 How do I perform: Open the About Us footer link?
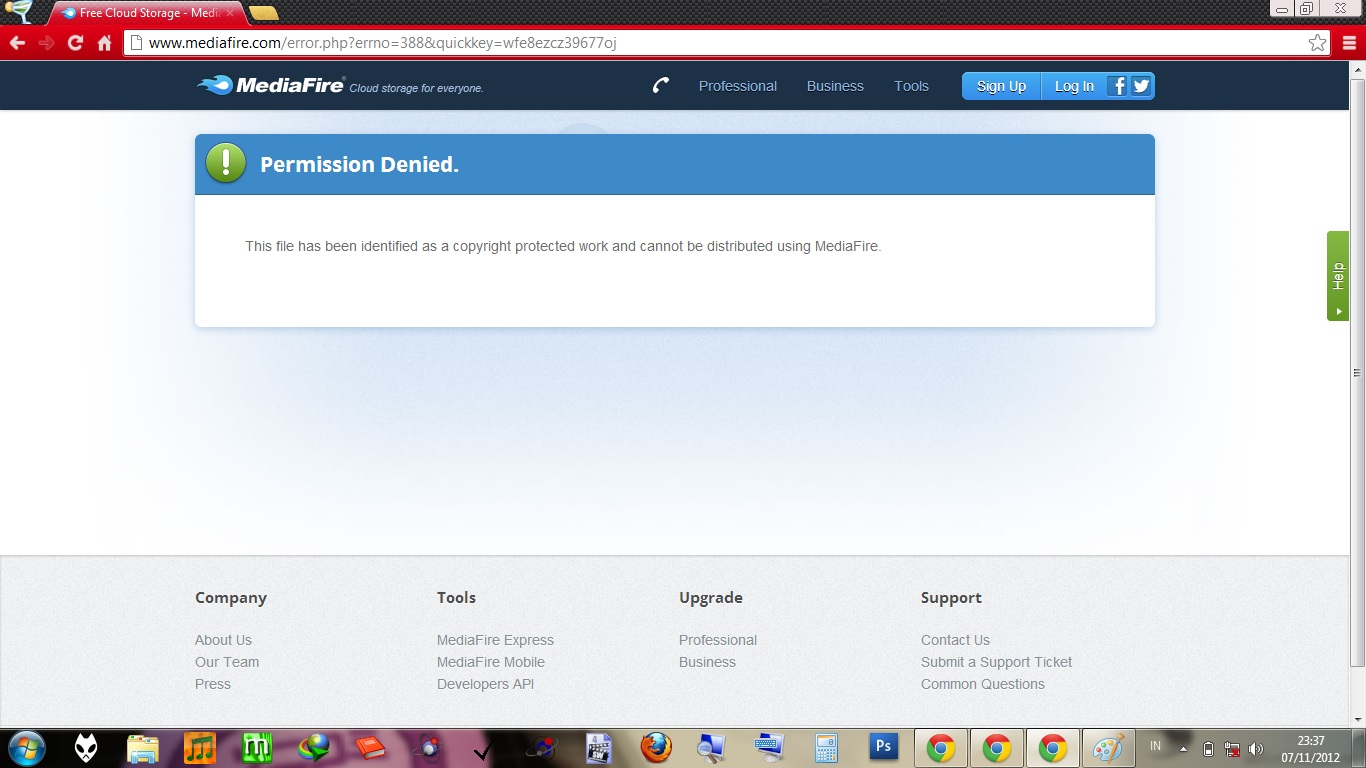click(x=223, y=640)
